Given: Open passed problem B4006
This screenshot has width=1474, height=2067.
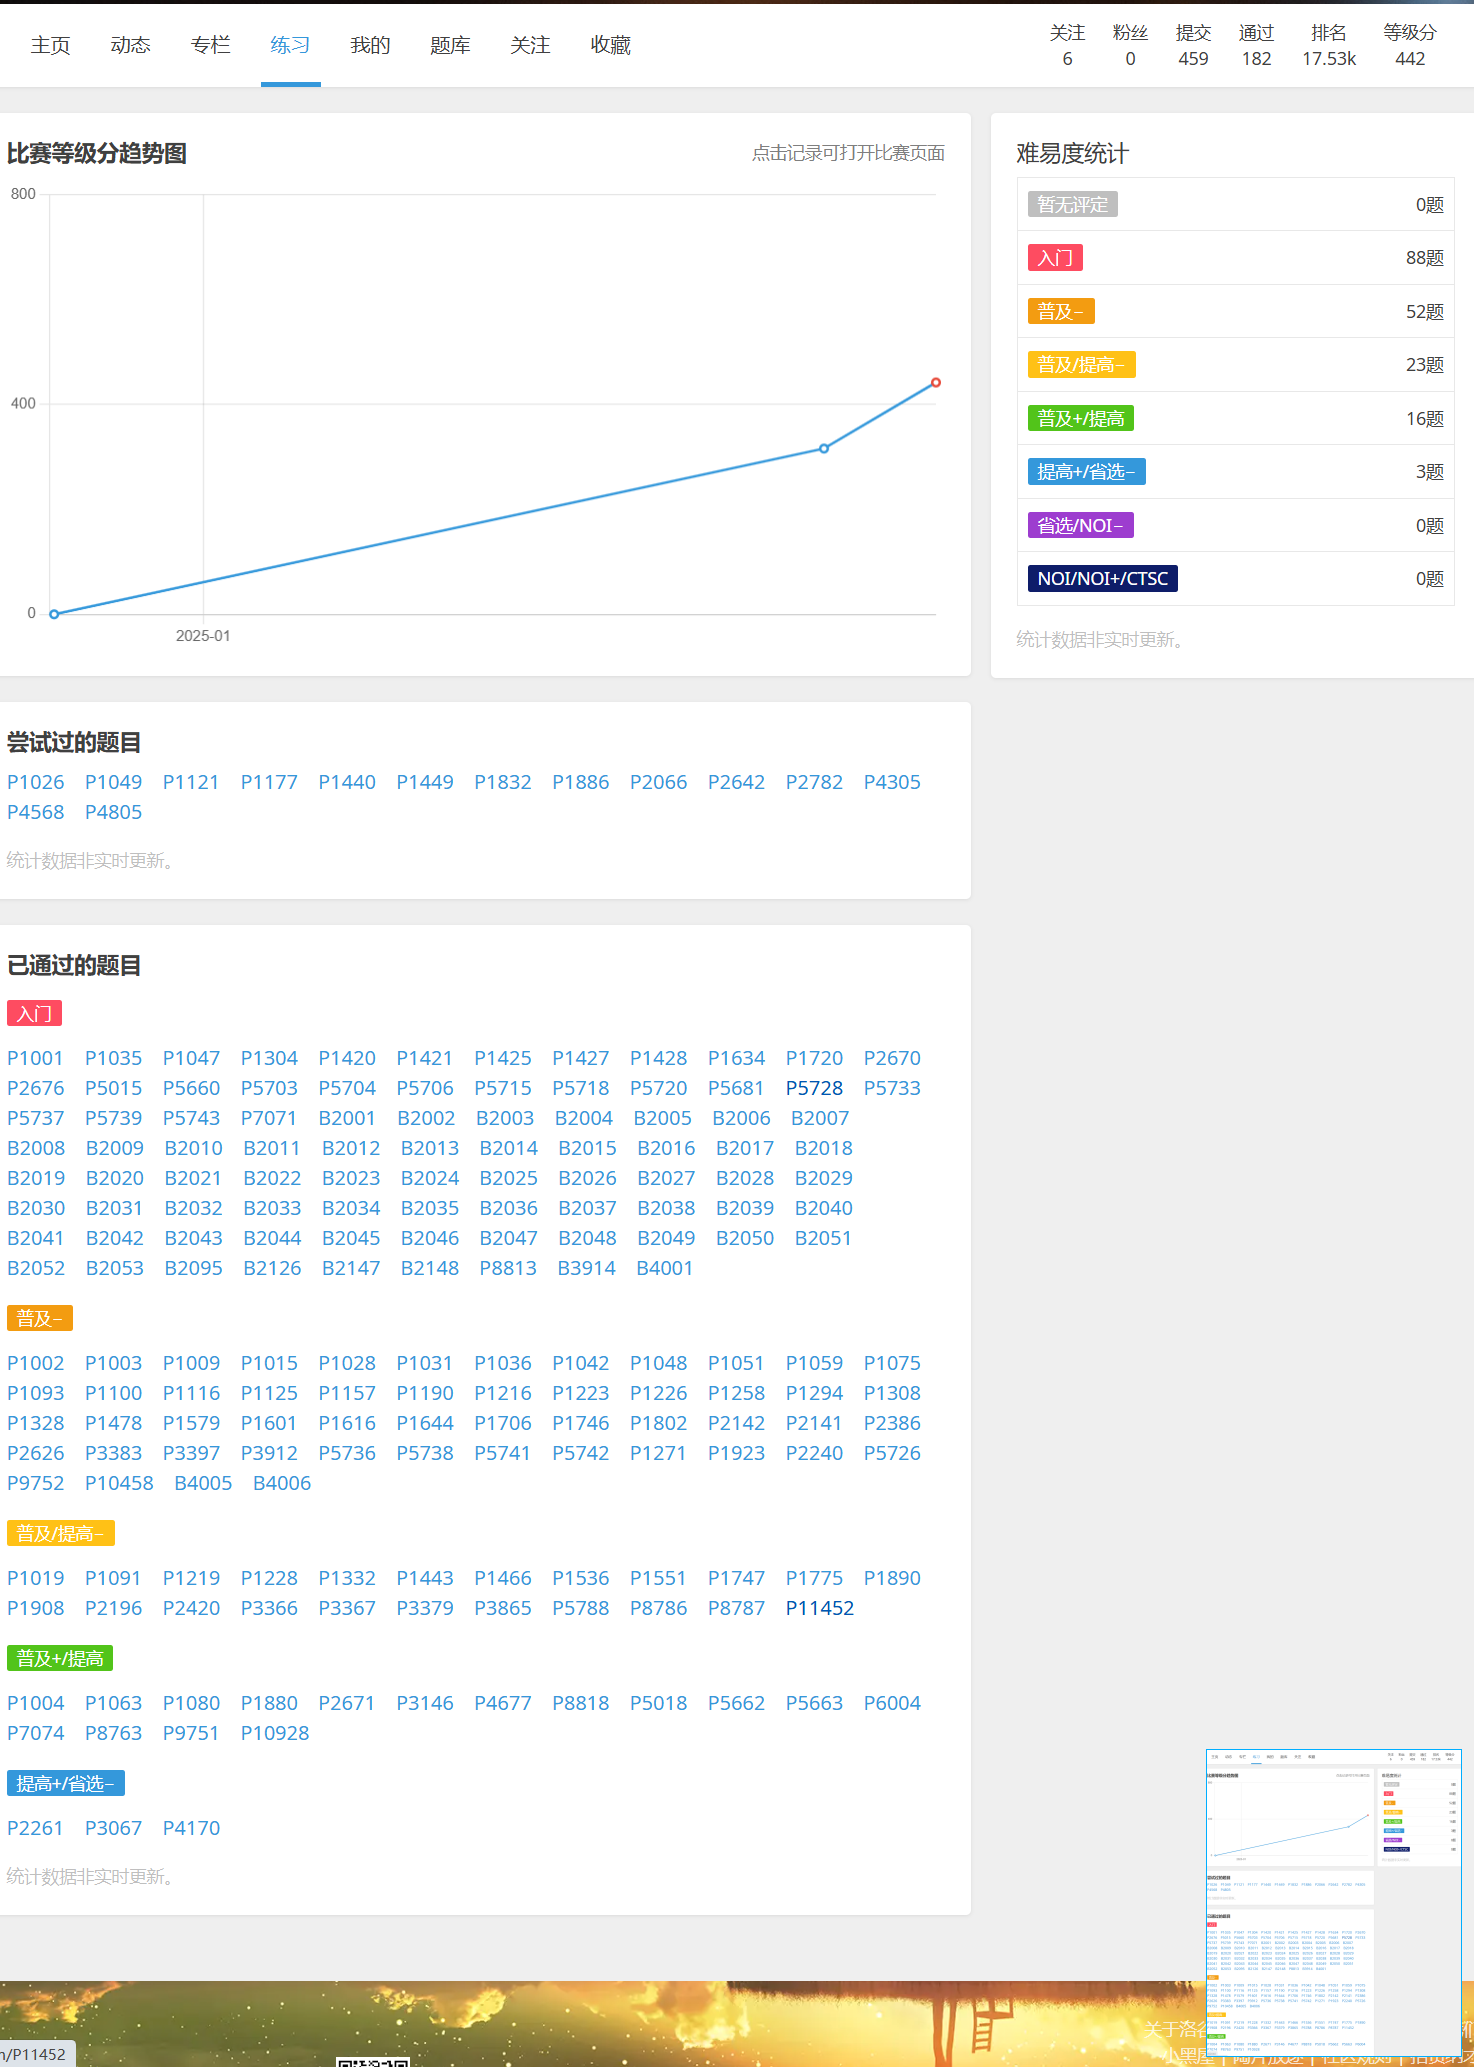Looking at the screenshot, I should tap(282, 1483).
